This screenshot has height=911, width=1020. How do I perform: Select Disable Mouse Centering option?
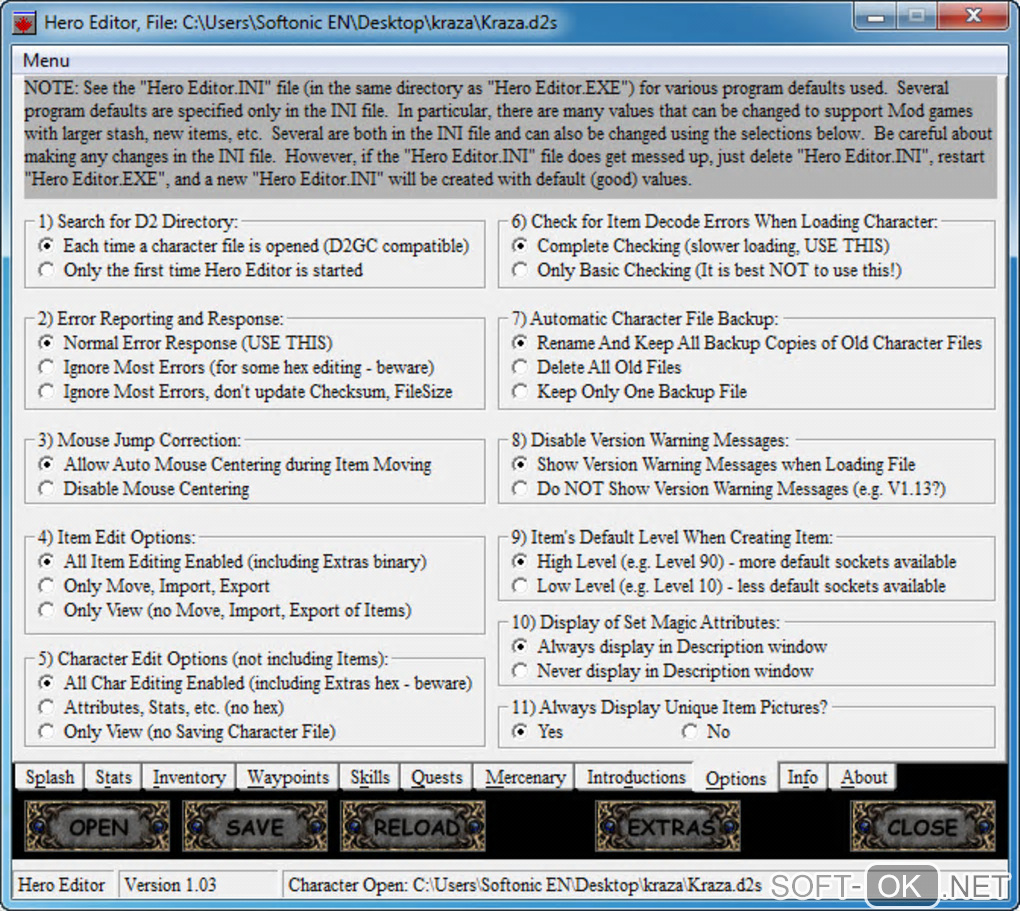(x=144, y=489)
